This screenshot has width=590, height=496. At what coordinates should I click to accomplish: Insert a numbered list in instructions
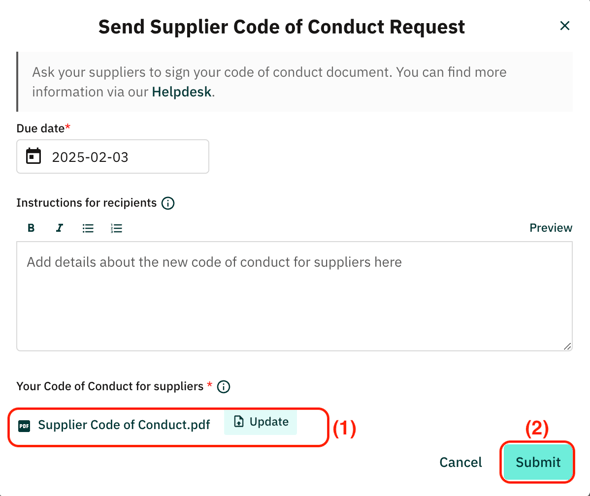pos(116,228)
